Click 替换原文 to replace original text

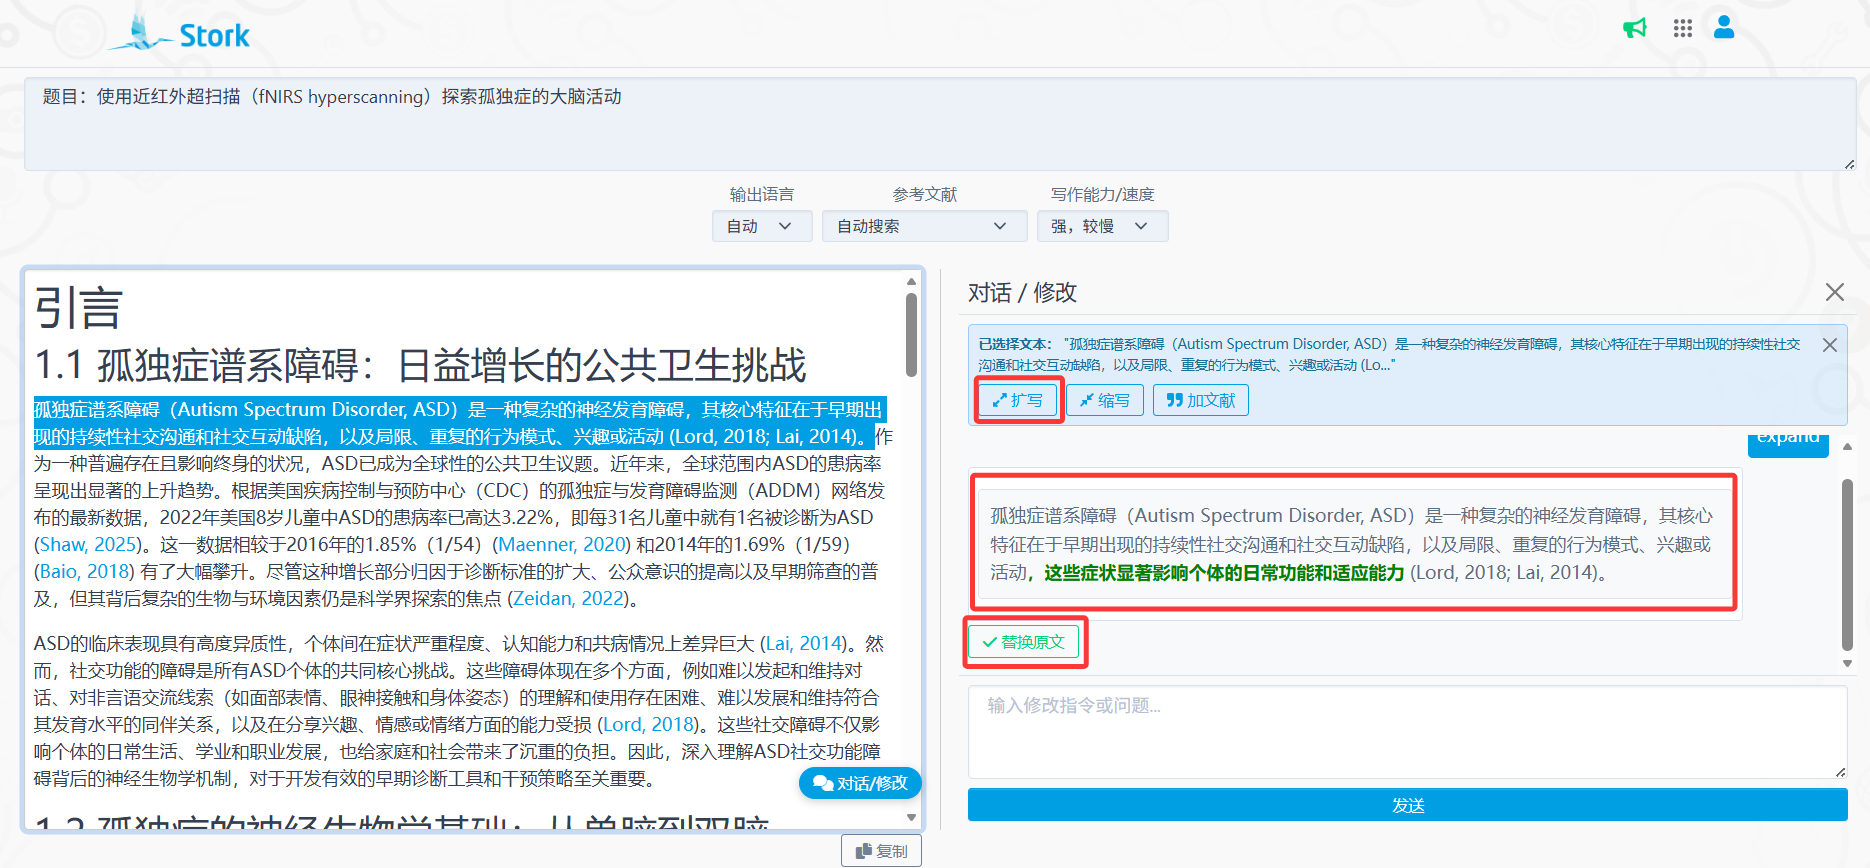(1024, 642)
